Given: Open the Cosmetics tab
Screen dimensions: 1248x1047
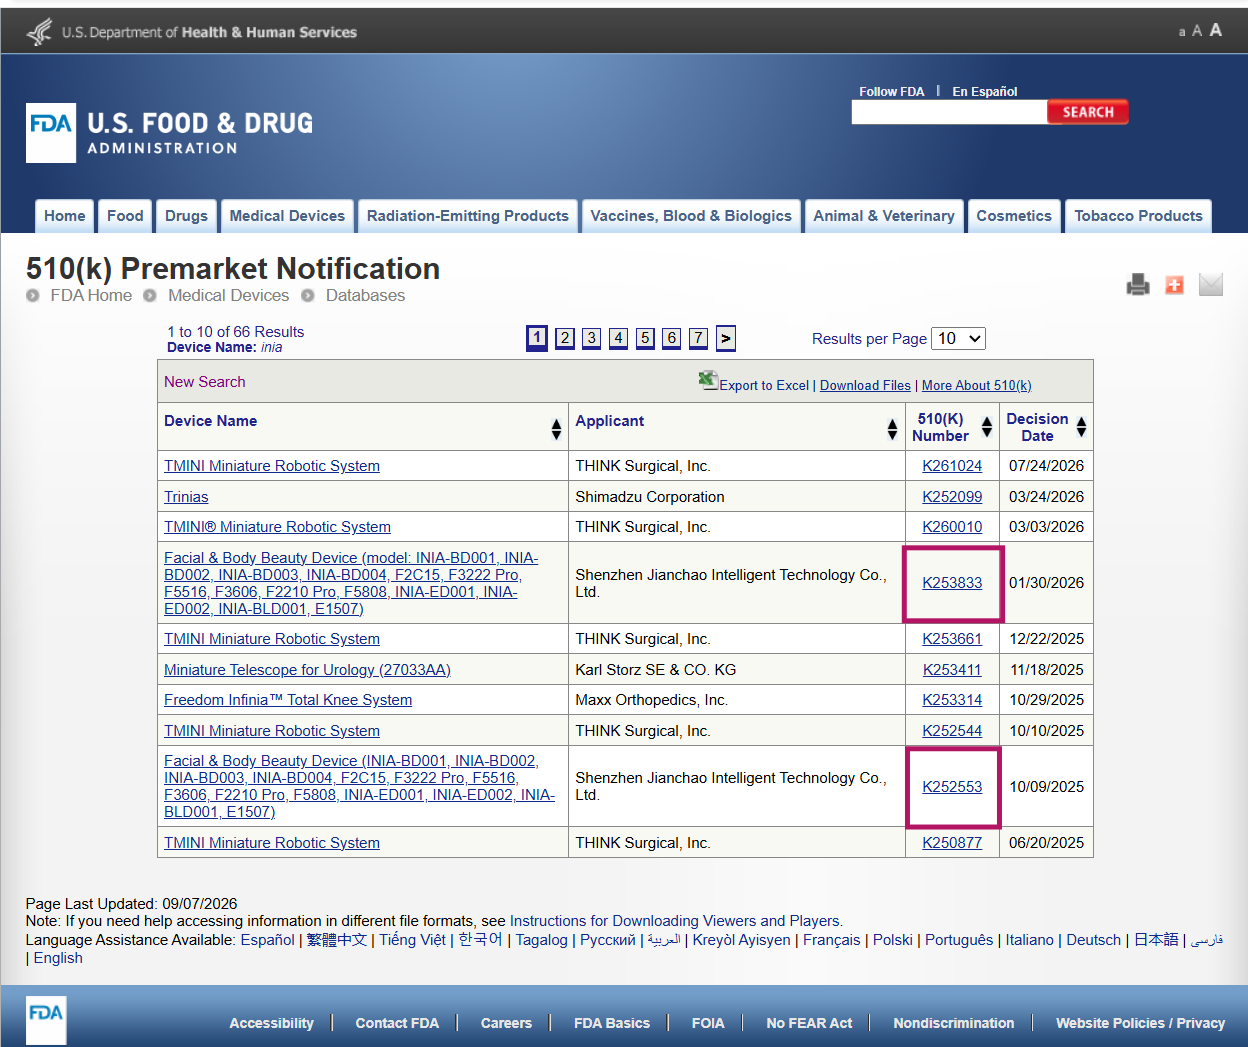Looking at the screenshot, I should click(1014, 216).
